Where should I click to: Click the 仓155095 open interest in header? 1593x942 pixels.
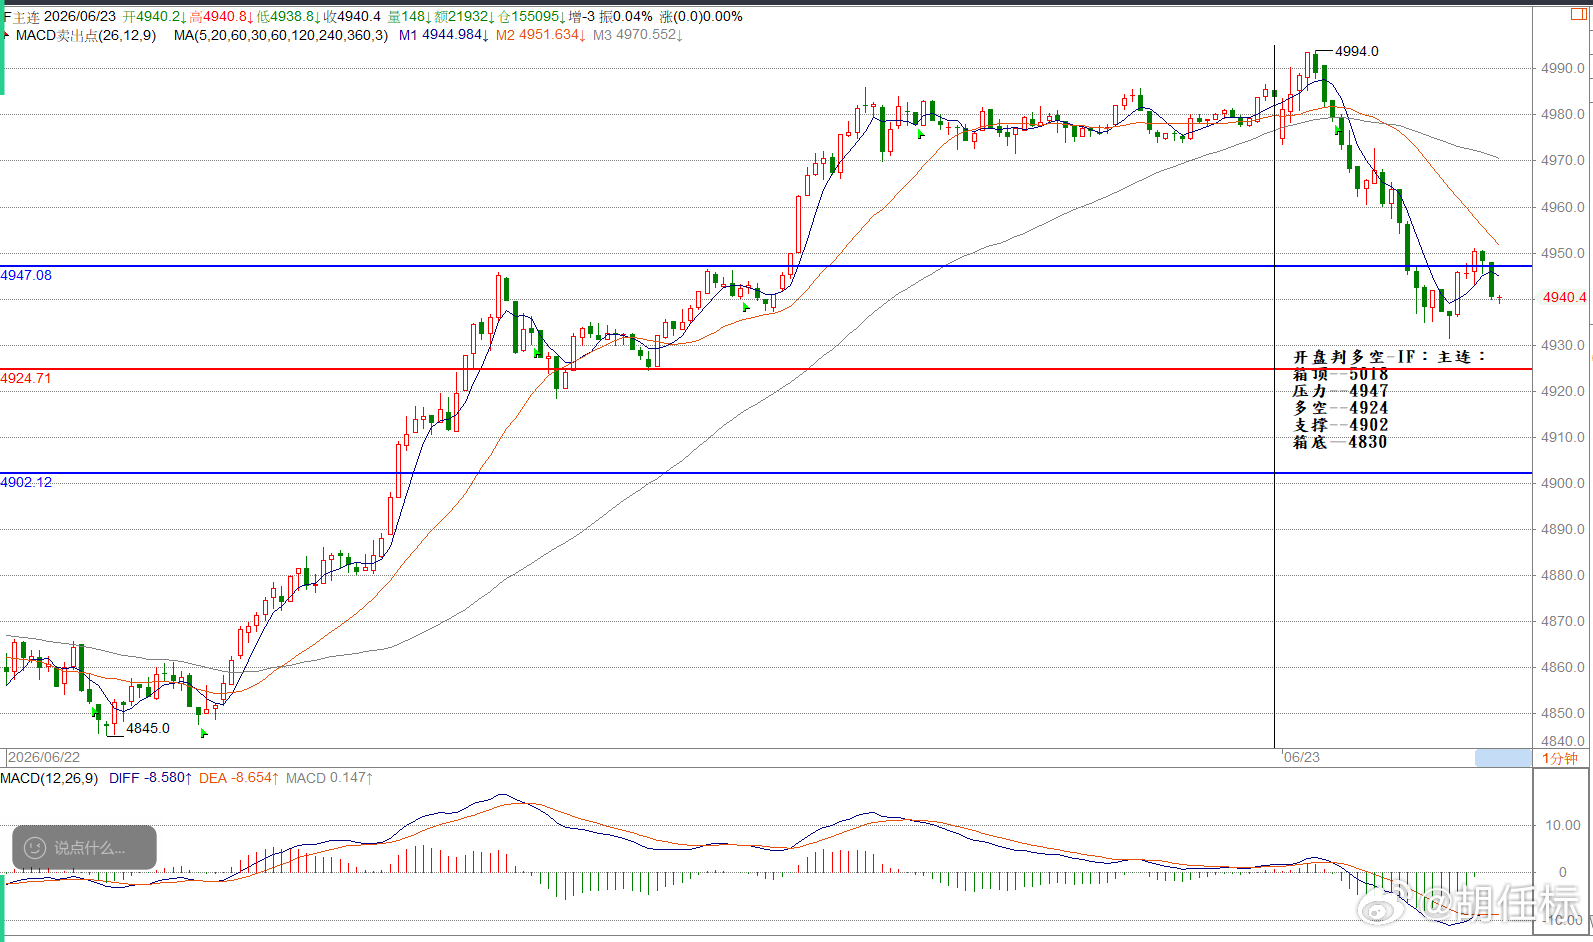(x=532, y=17)
